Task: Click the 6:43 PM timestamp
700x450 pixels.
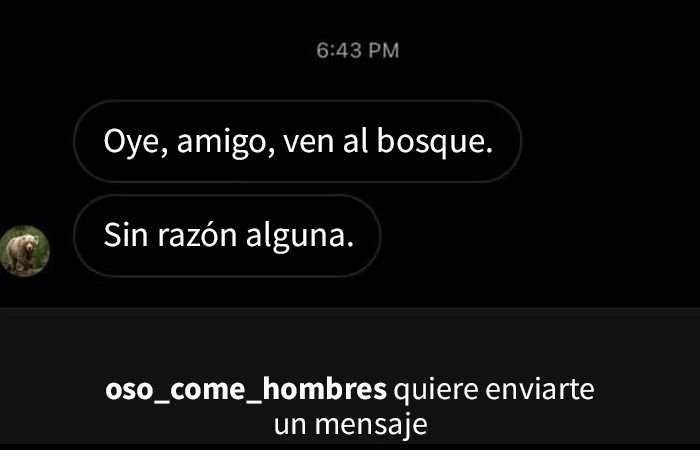Action: pos(358,50)
